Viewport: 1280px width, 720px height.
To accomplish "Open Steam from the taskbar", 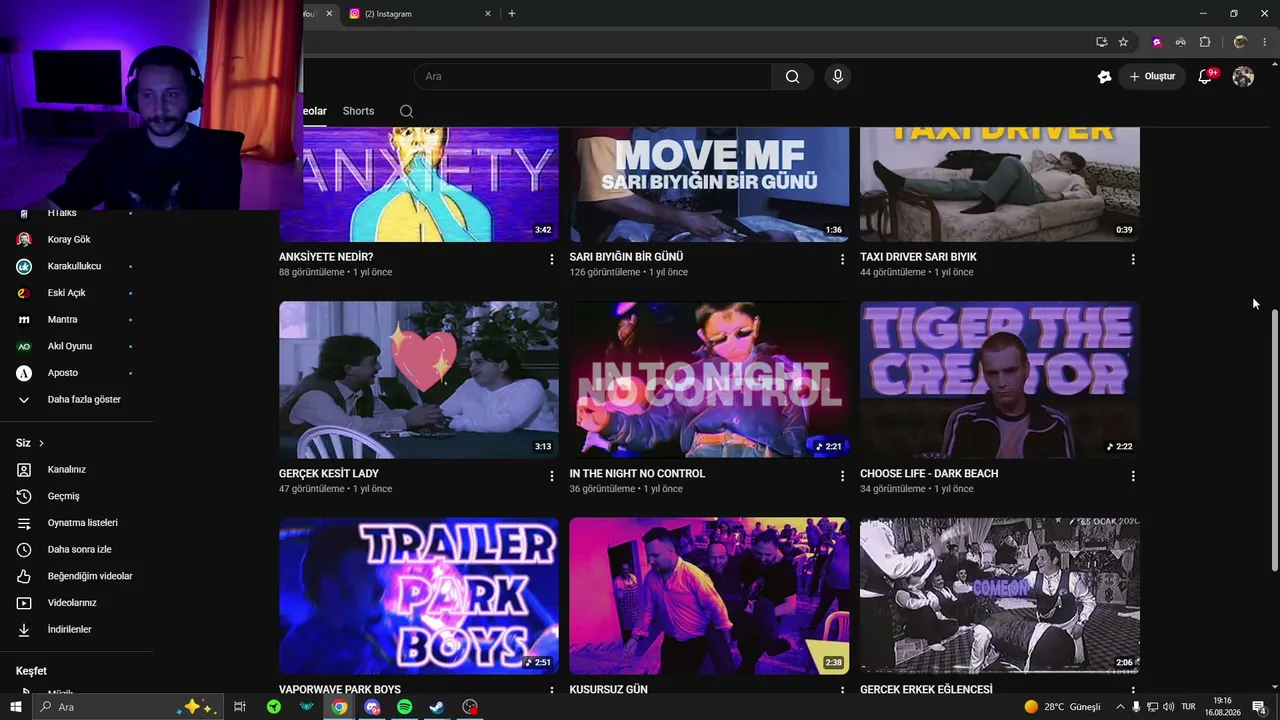I will (x=437, y=707).
